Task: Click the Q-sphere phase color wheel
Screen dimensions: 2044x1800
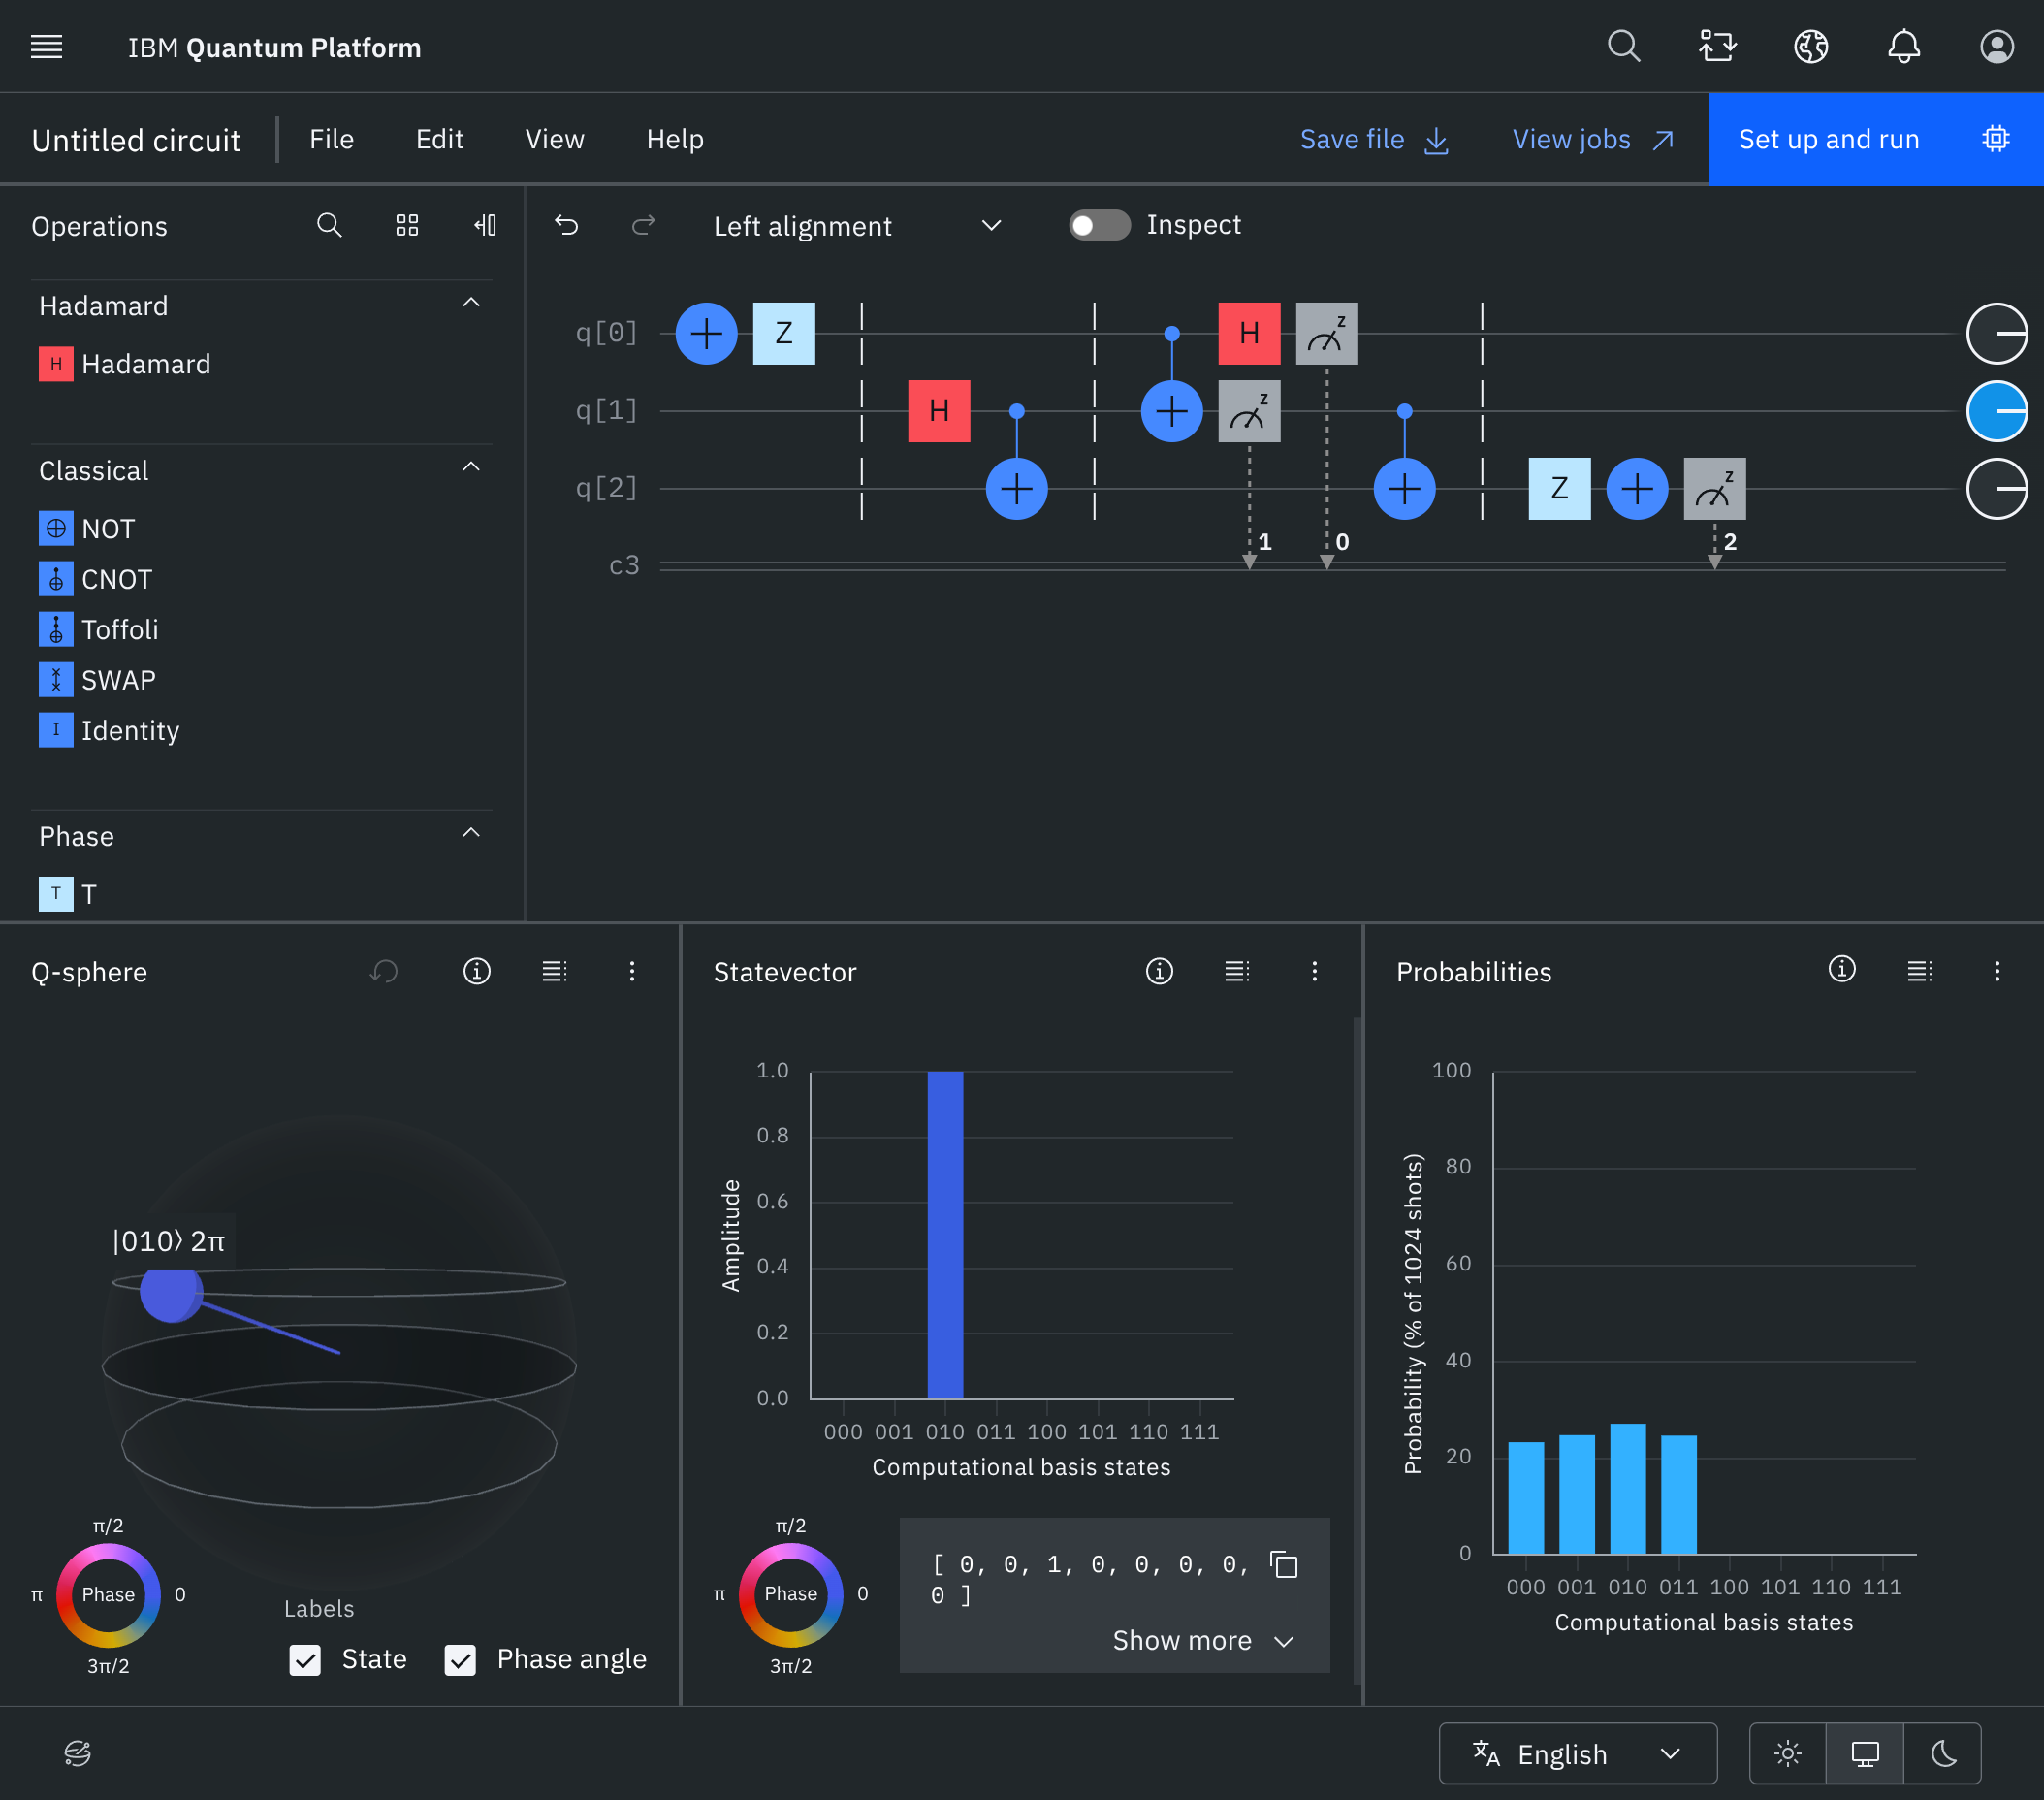Action: tap(107, 1594)
